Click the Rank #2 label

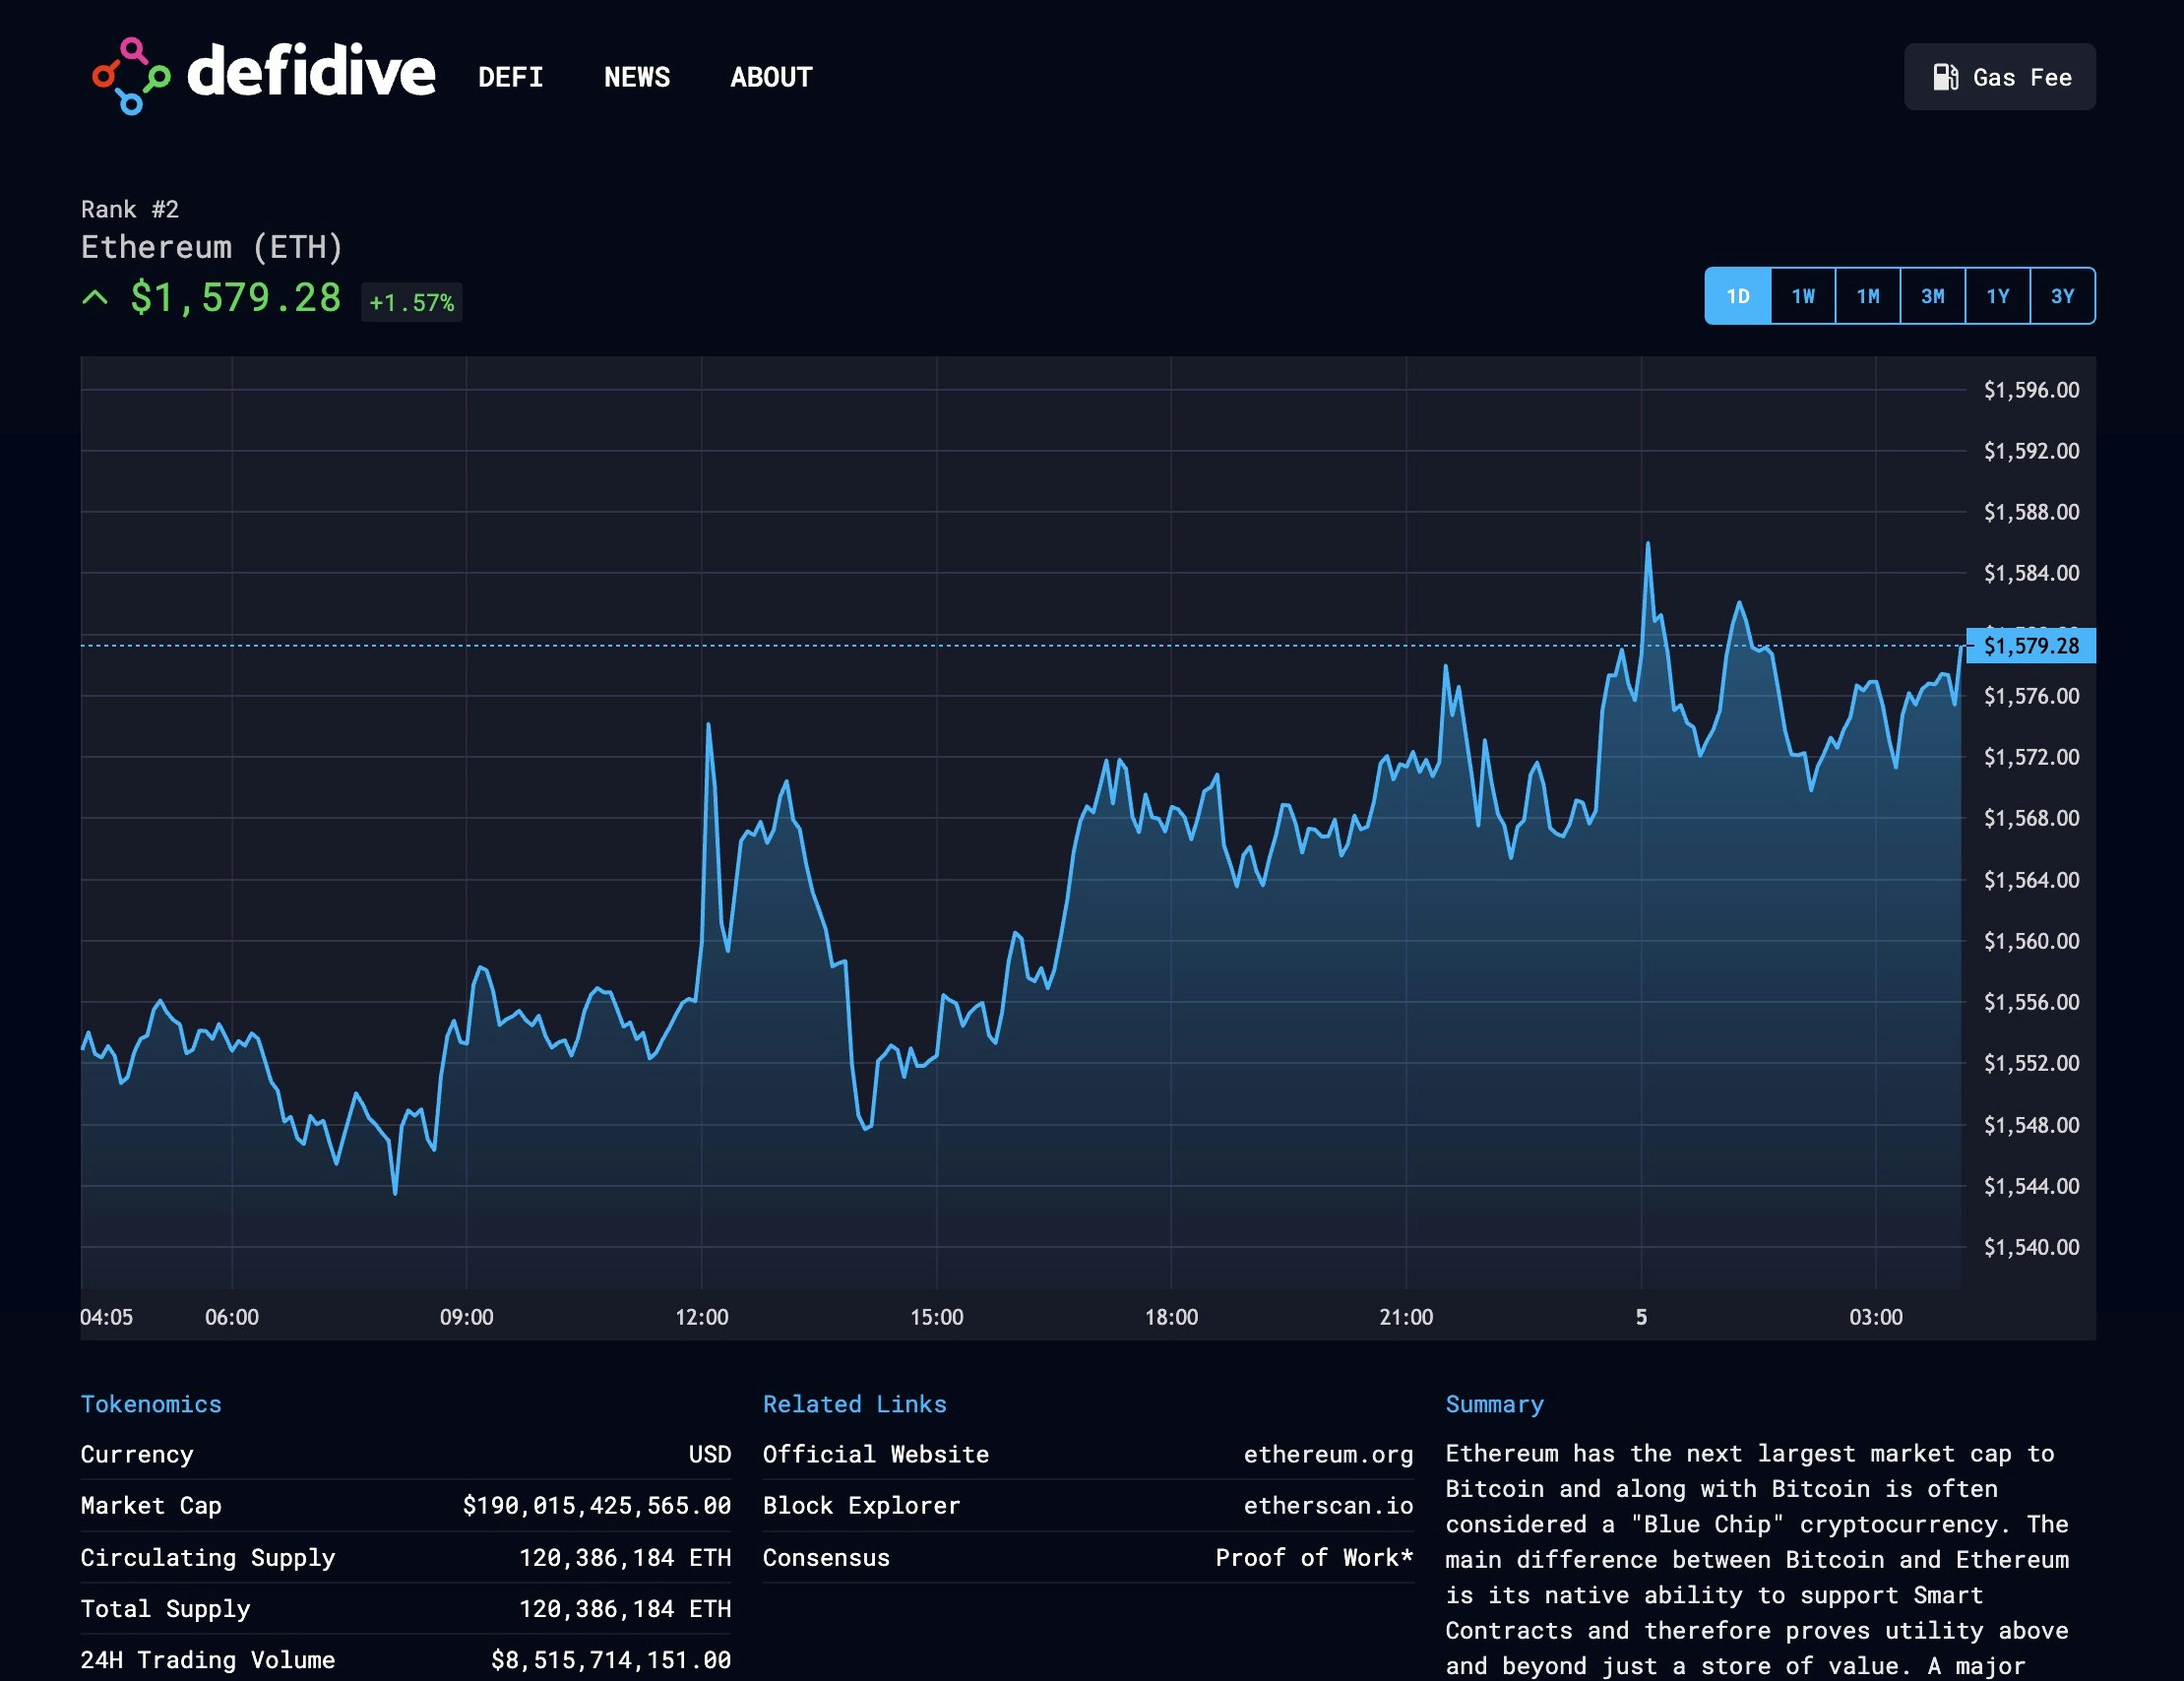130,209
